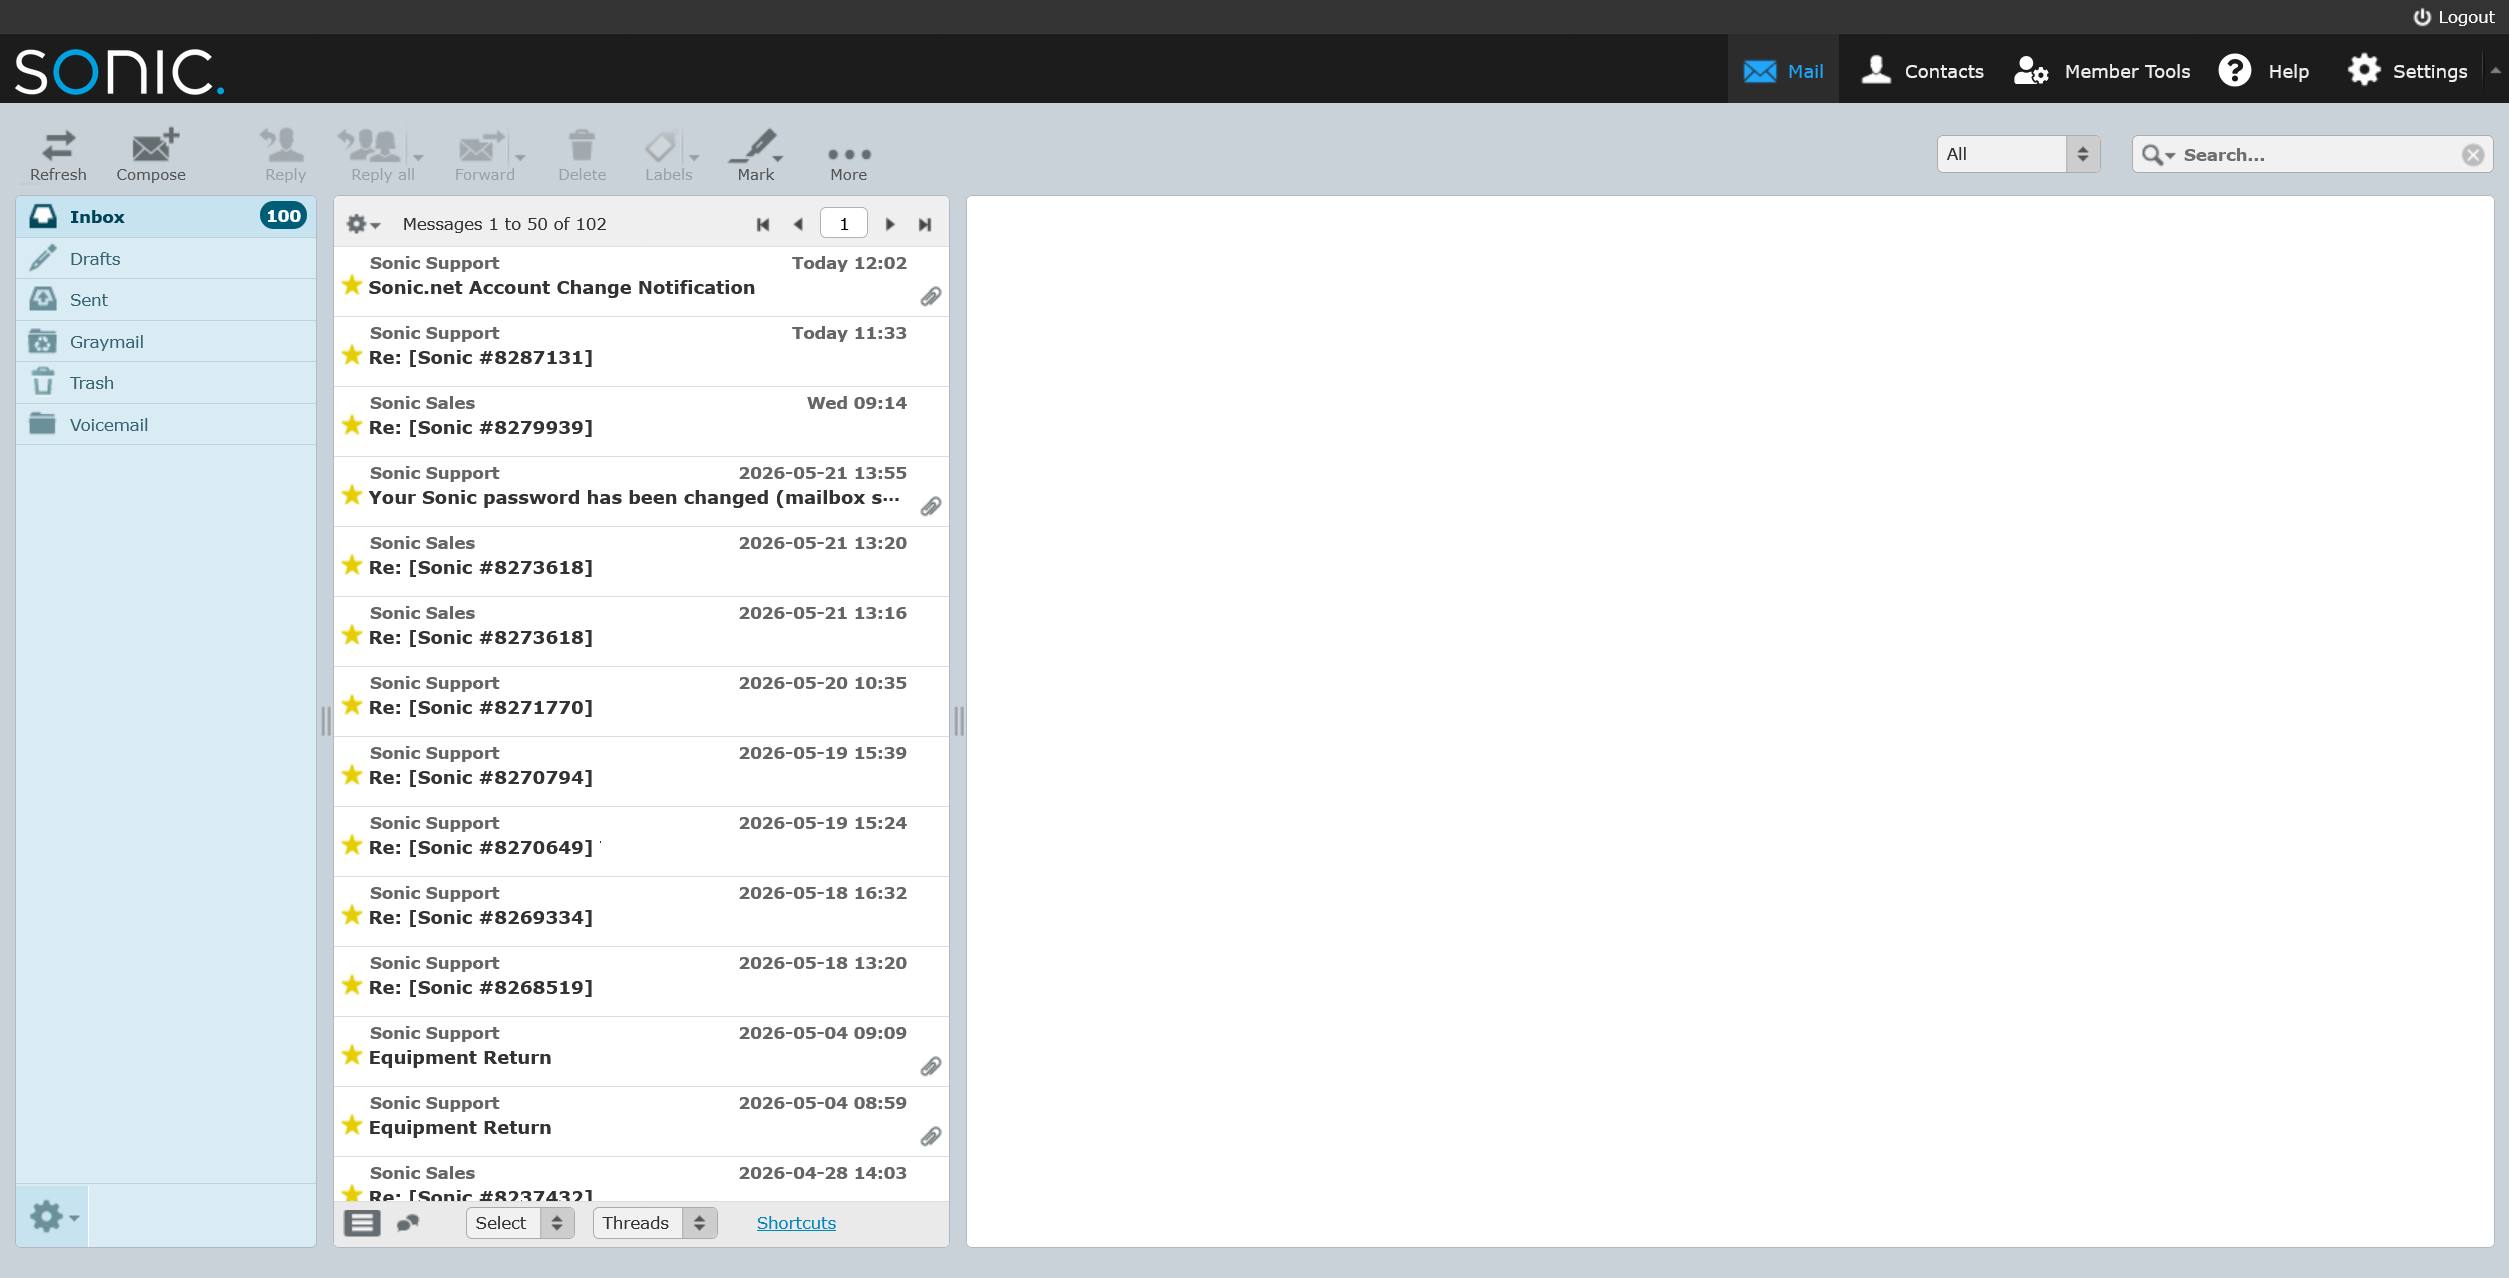Open the Drafts folder
The height and width of the screenshot is (1278, 2509).
coord(166,259)
